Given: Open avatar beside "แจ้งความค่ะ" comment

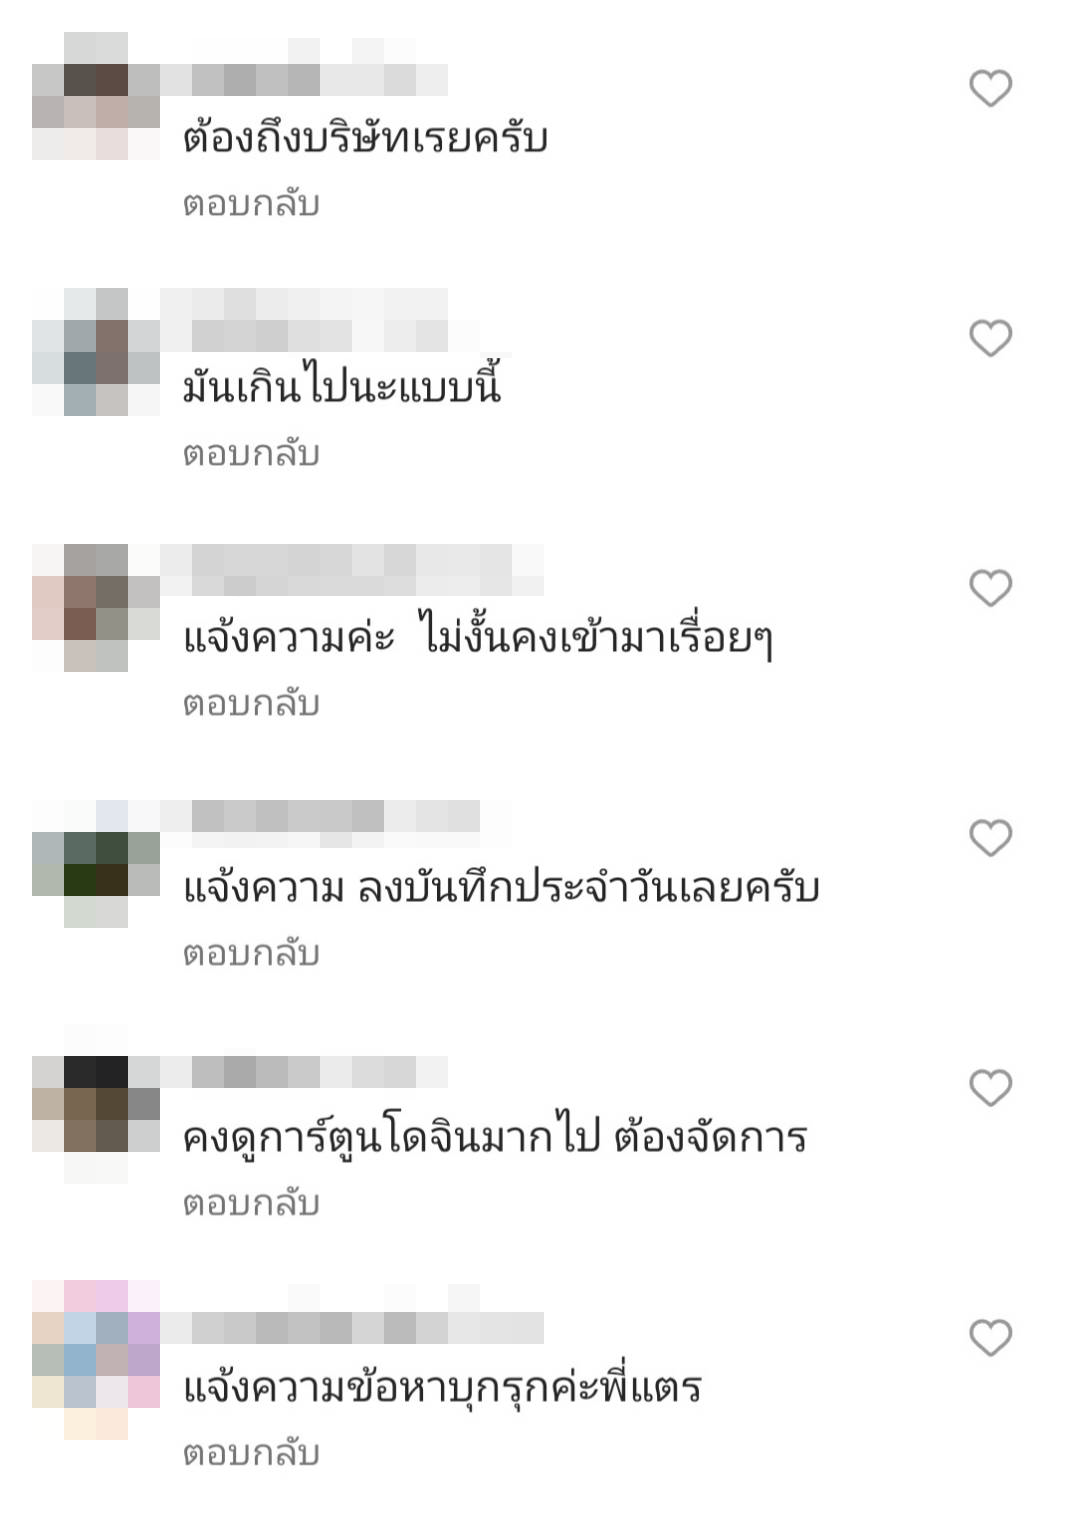Looking at the screenshot, I should [x=96, y=608].
